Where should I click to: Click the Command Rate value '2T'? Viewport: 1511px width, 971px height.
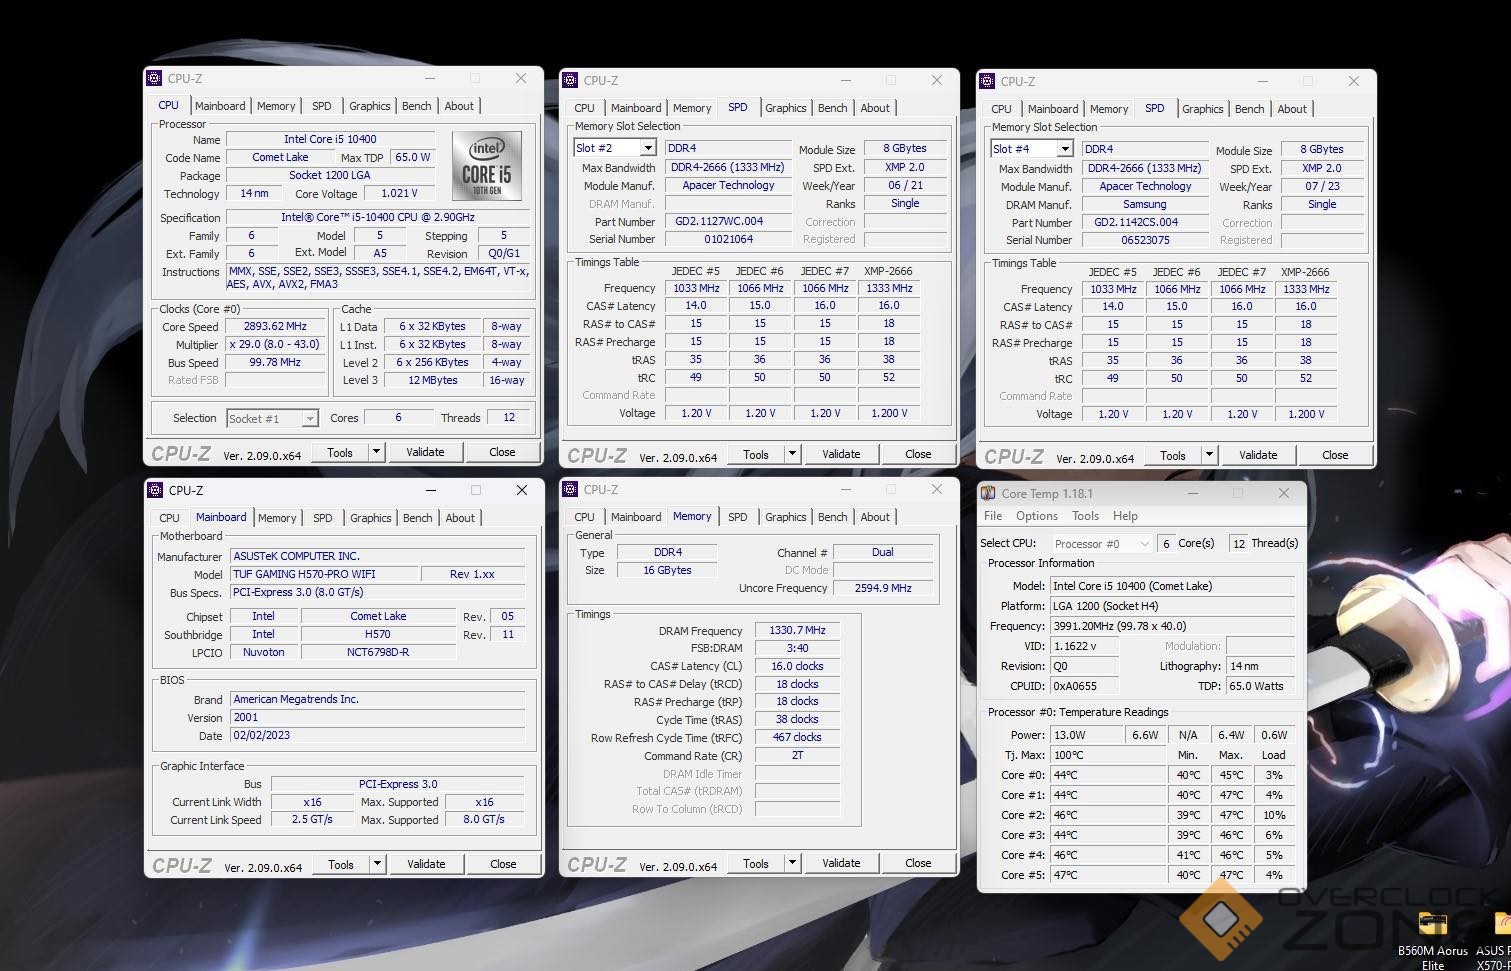797,755
